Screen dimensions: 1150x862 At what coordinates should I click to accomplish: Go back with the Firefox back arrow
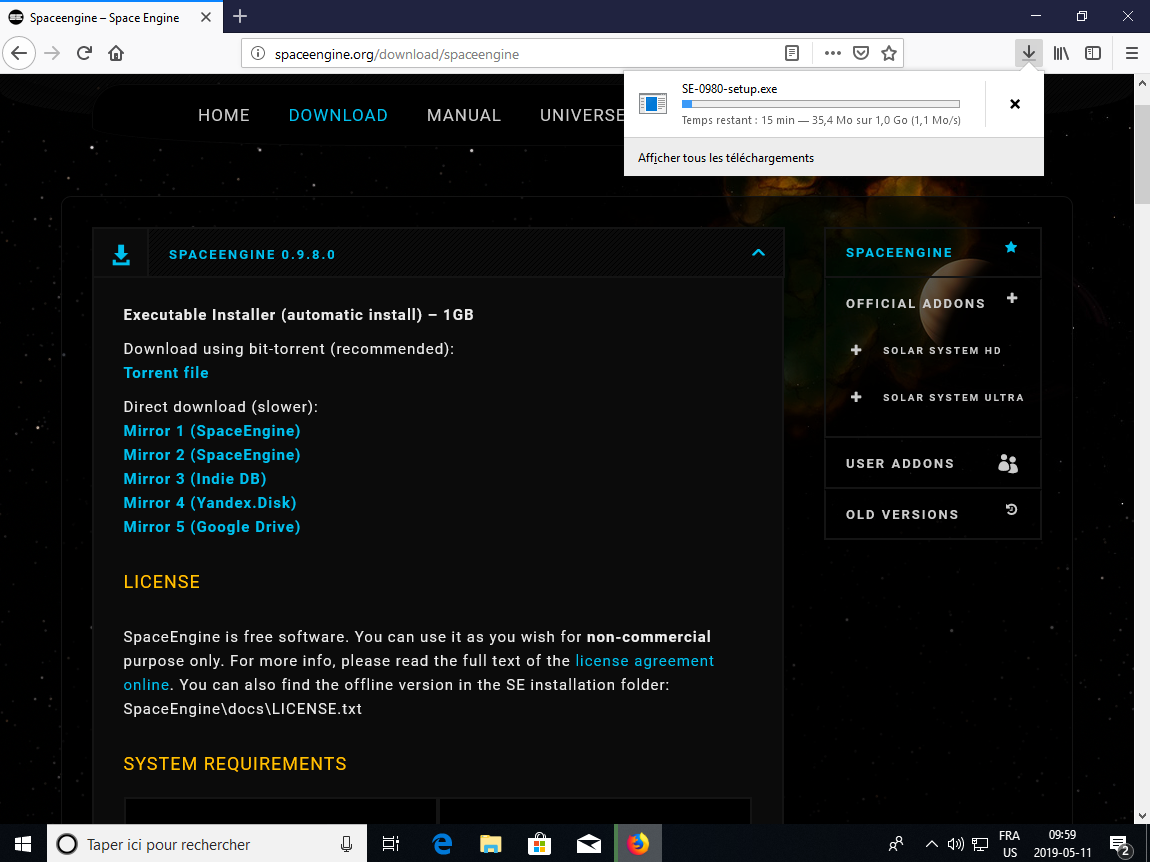click(19, 54)
